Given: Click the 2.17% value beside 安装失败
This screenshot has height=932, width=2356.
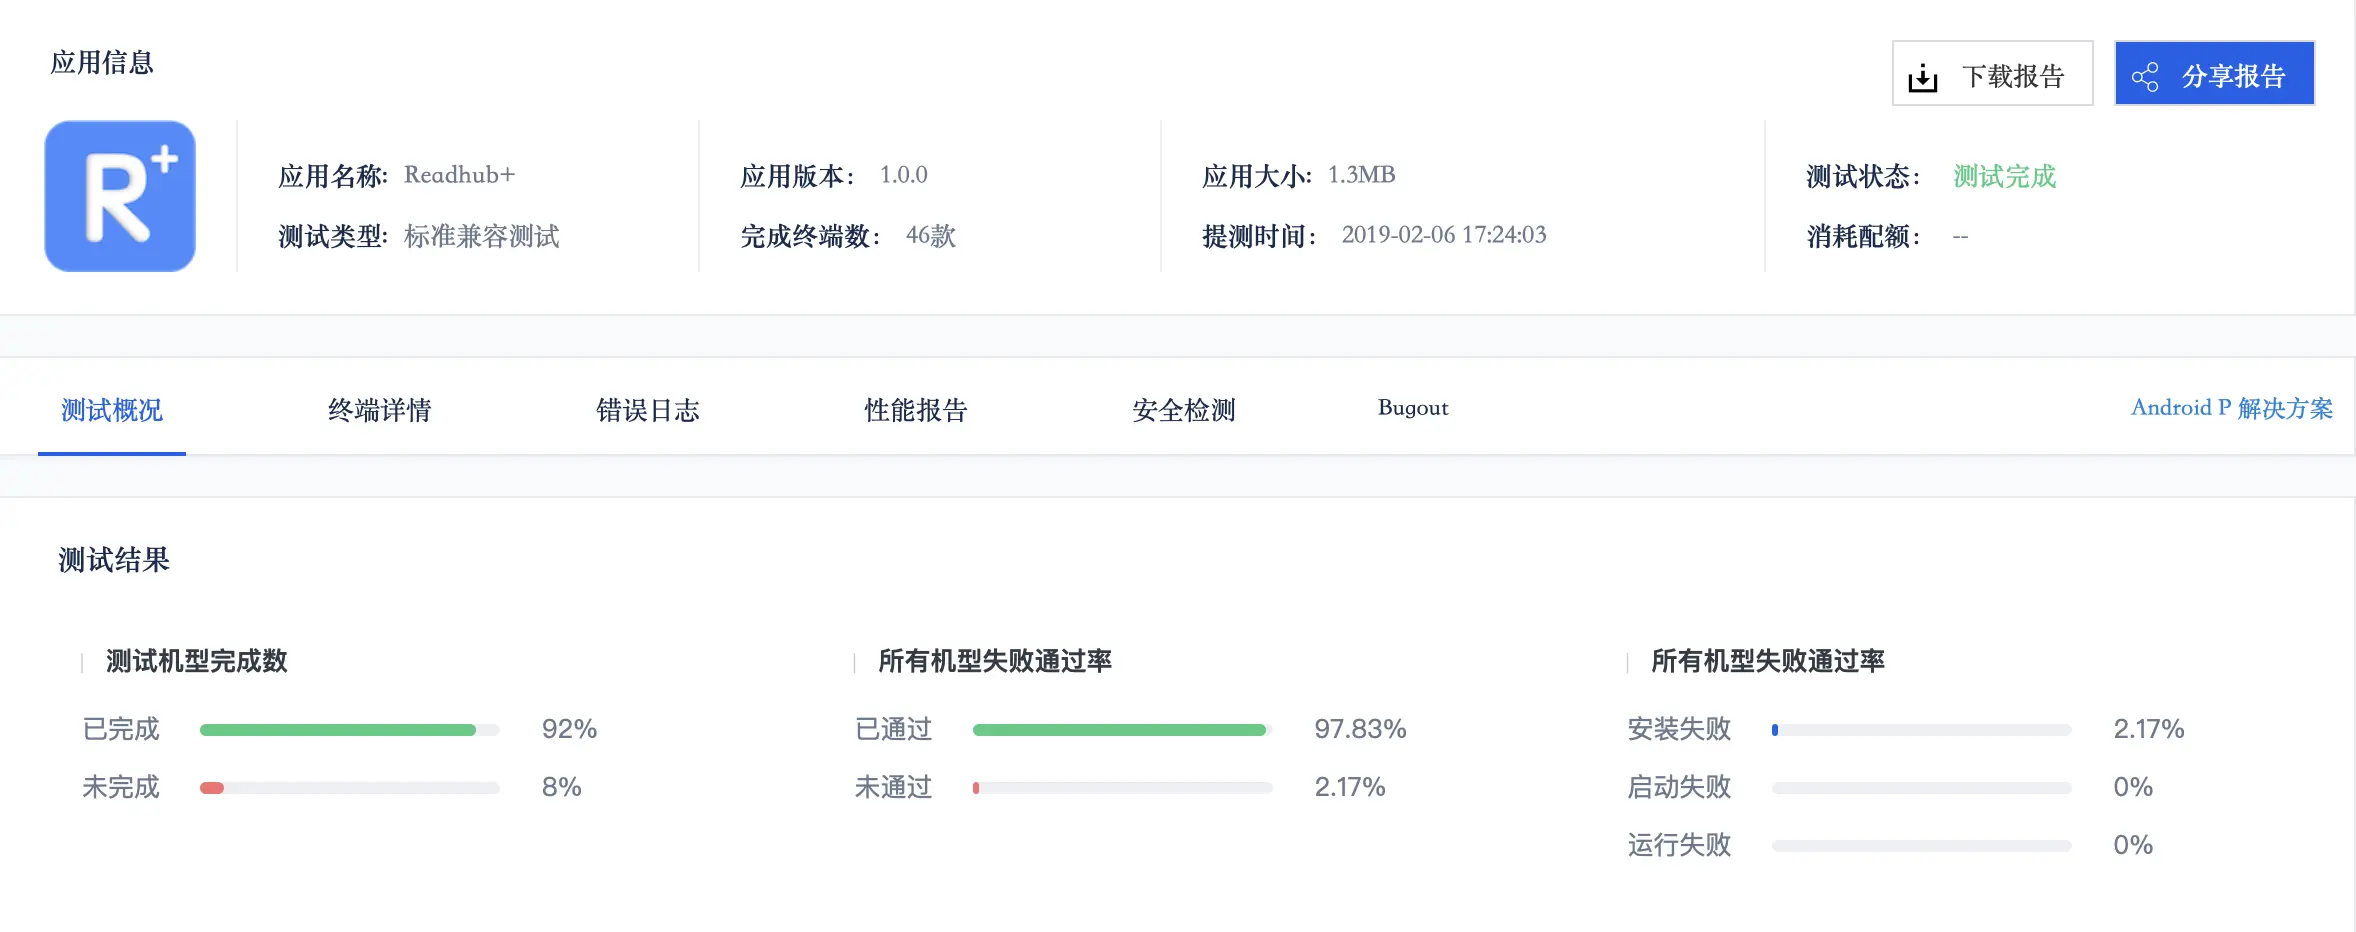Looking at the screenshot, I should [x=2148, y=729].
